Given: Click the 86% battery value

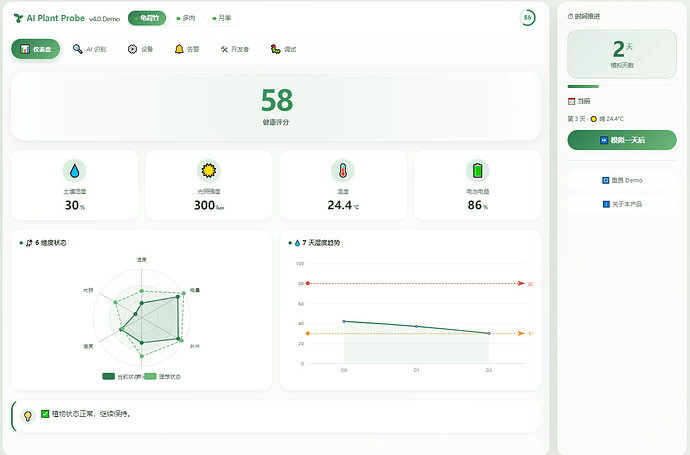Looking at the screenshot, I should point(477,205).
